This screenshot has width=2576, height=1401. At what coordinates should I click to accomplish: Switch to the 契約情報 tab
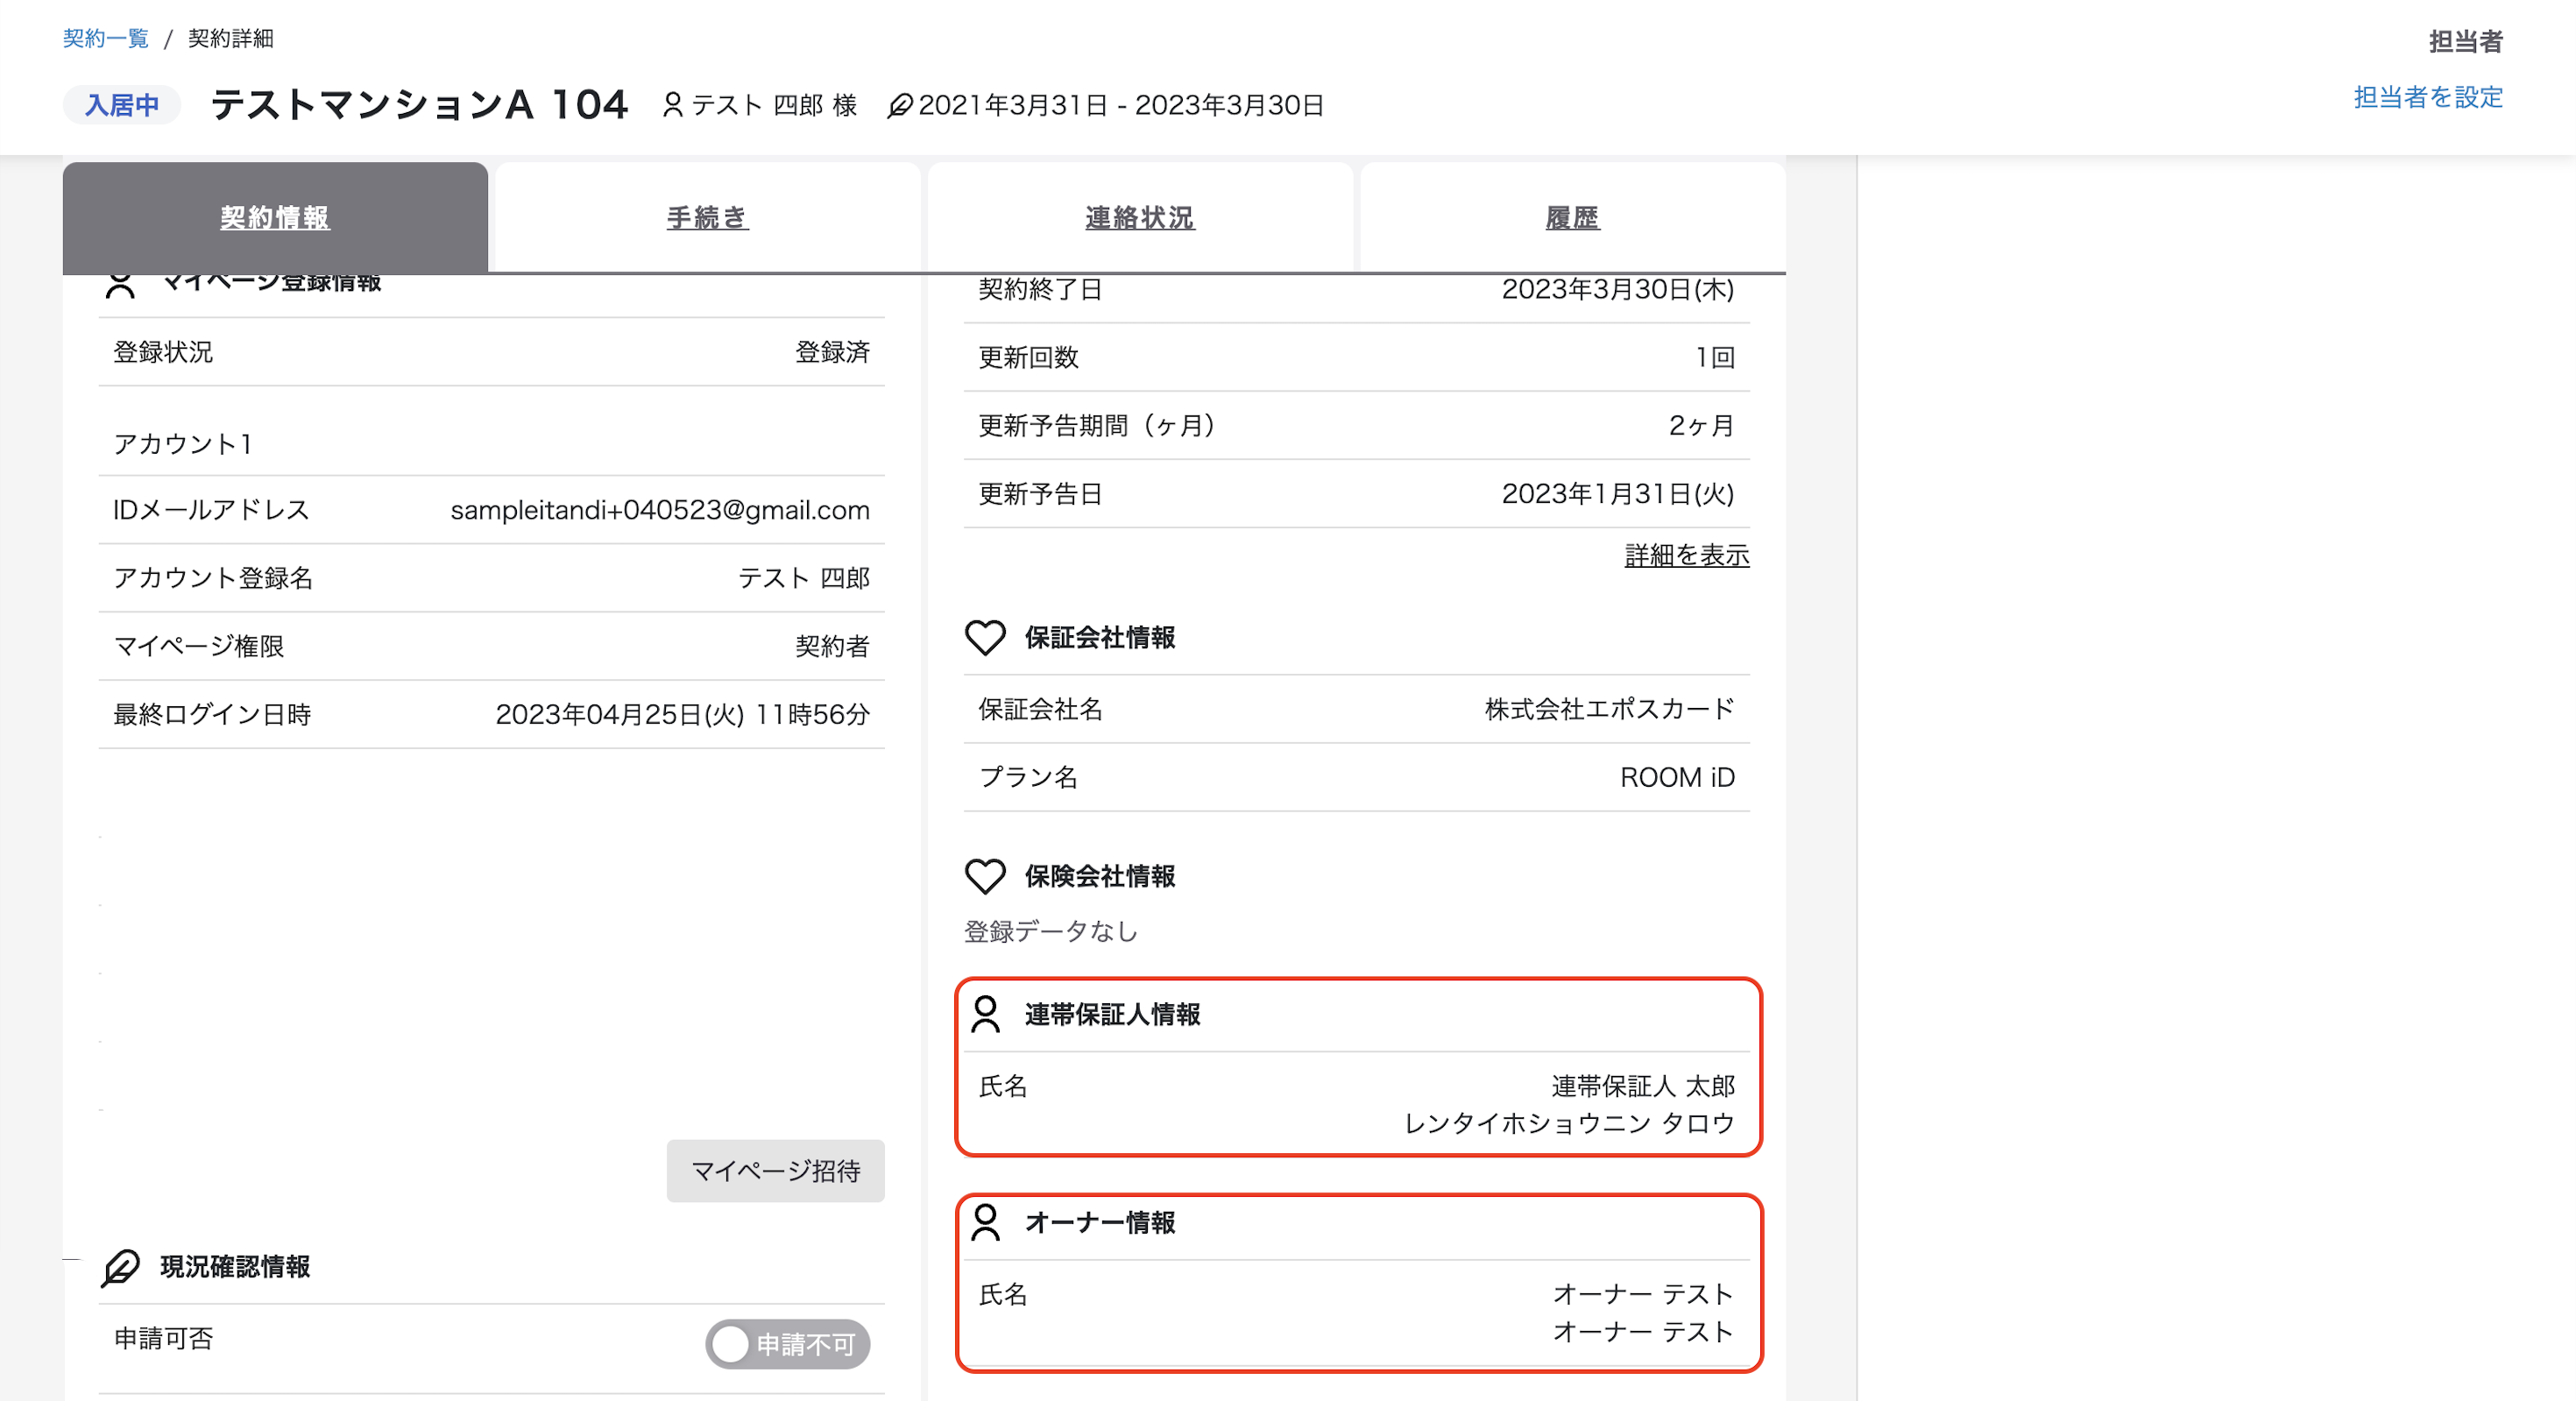click(275, 217)
